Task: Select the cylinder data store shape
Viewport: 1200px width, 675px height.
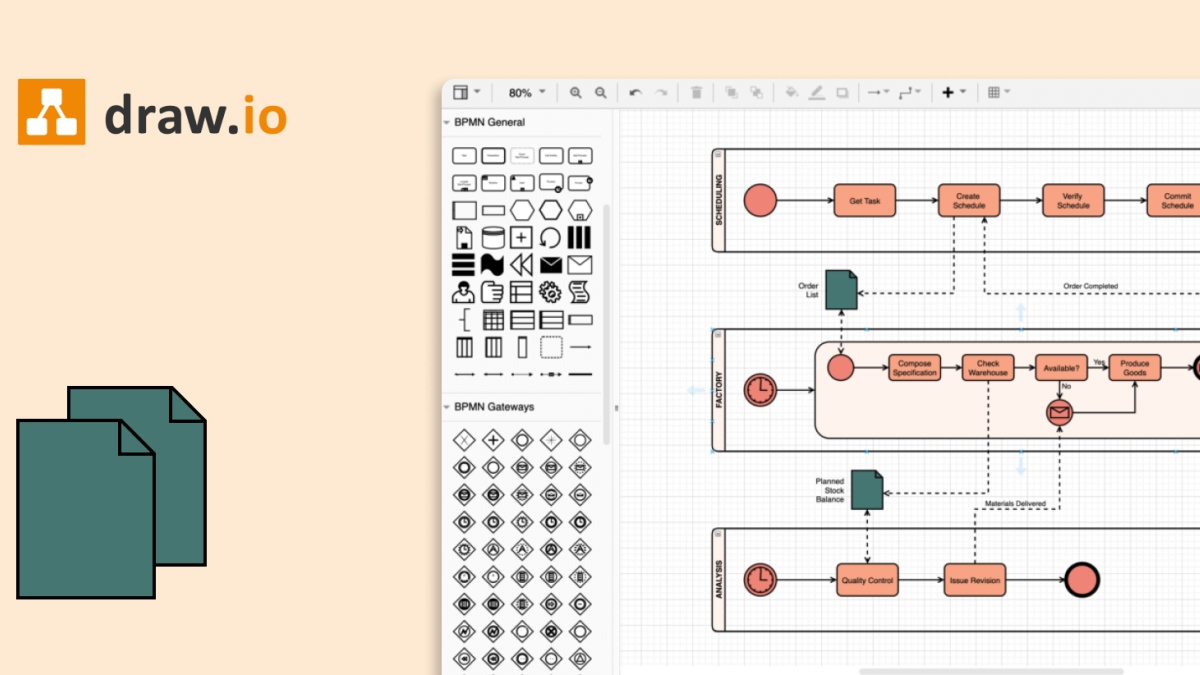Action: [492, 237]
